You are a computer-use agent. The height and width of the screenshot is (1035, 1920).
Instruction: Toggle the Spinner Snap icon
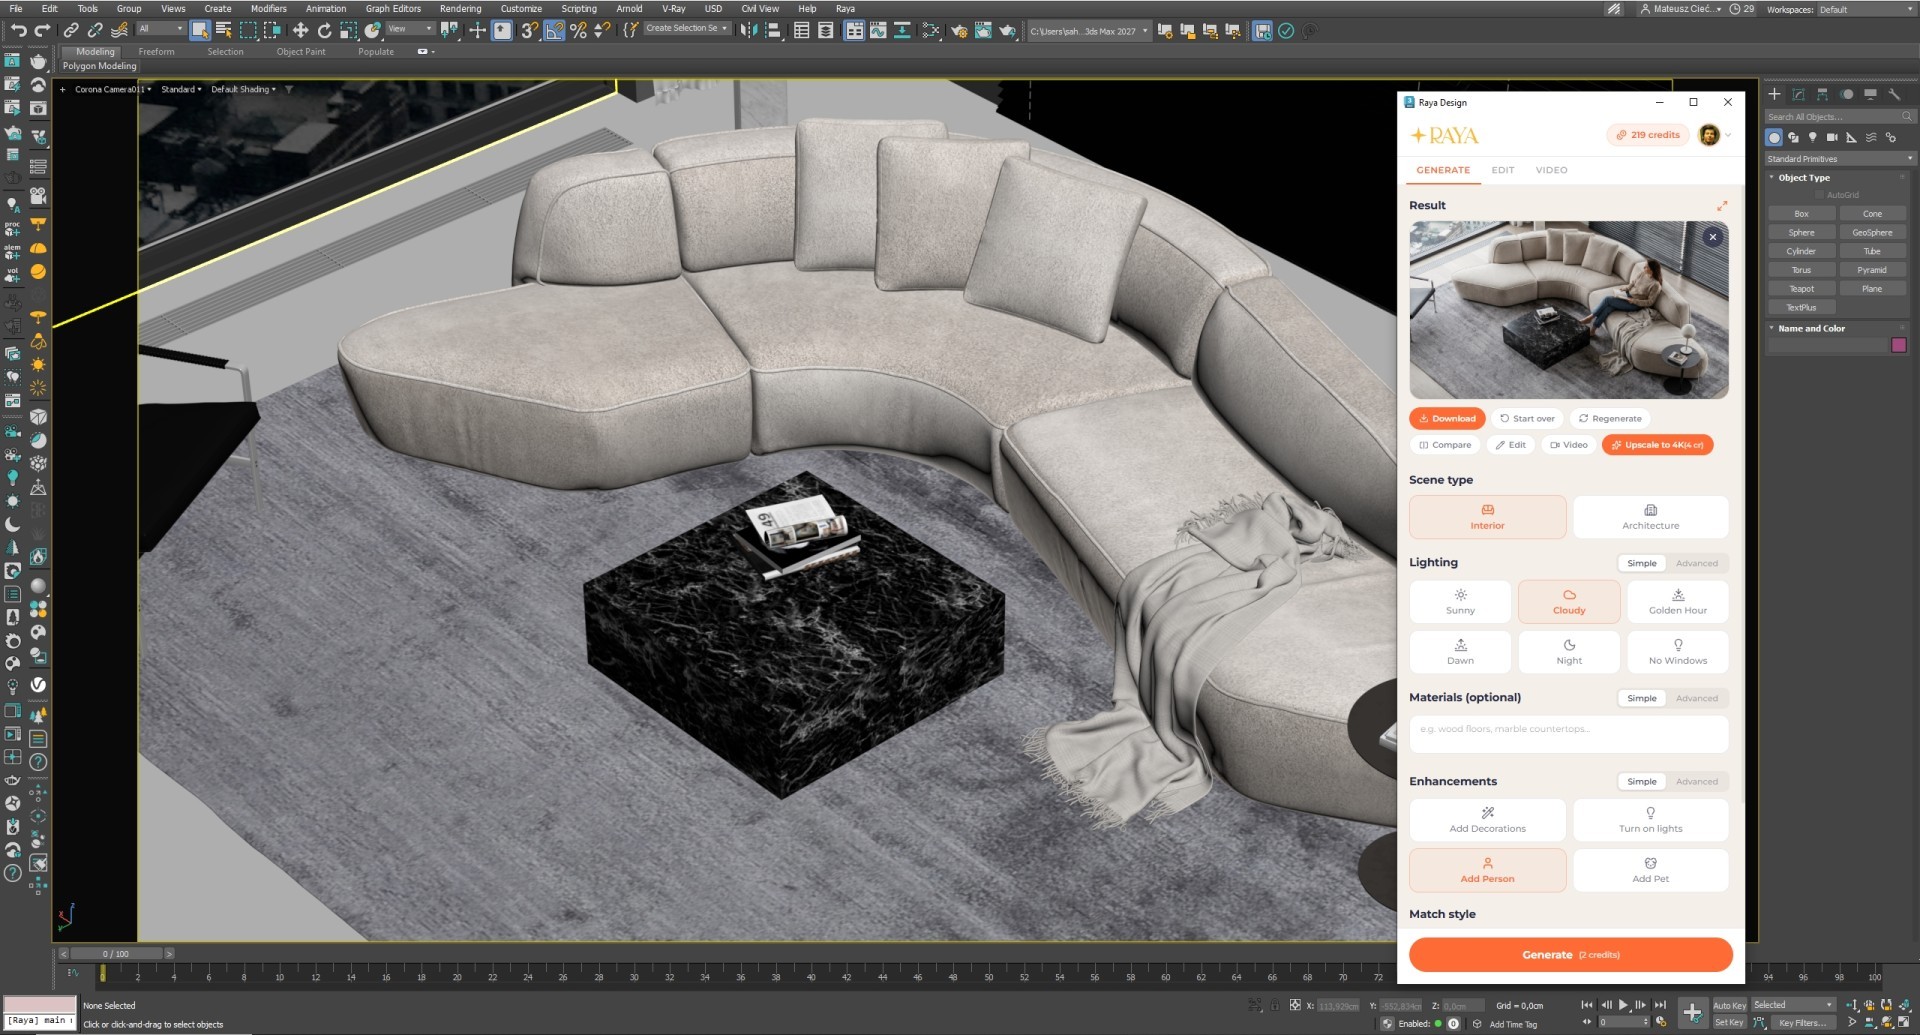(x=602, y=31)
